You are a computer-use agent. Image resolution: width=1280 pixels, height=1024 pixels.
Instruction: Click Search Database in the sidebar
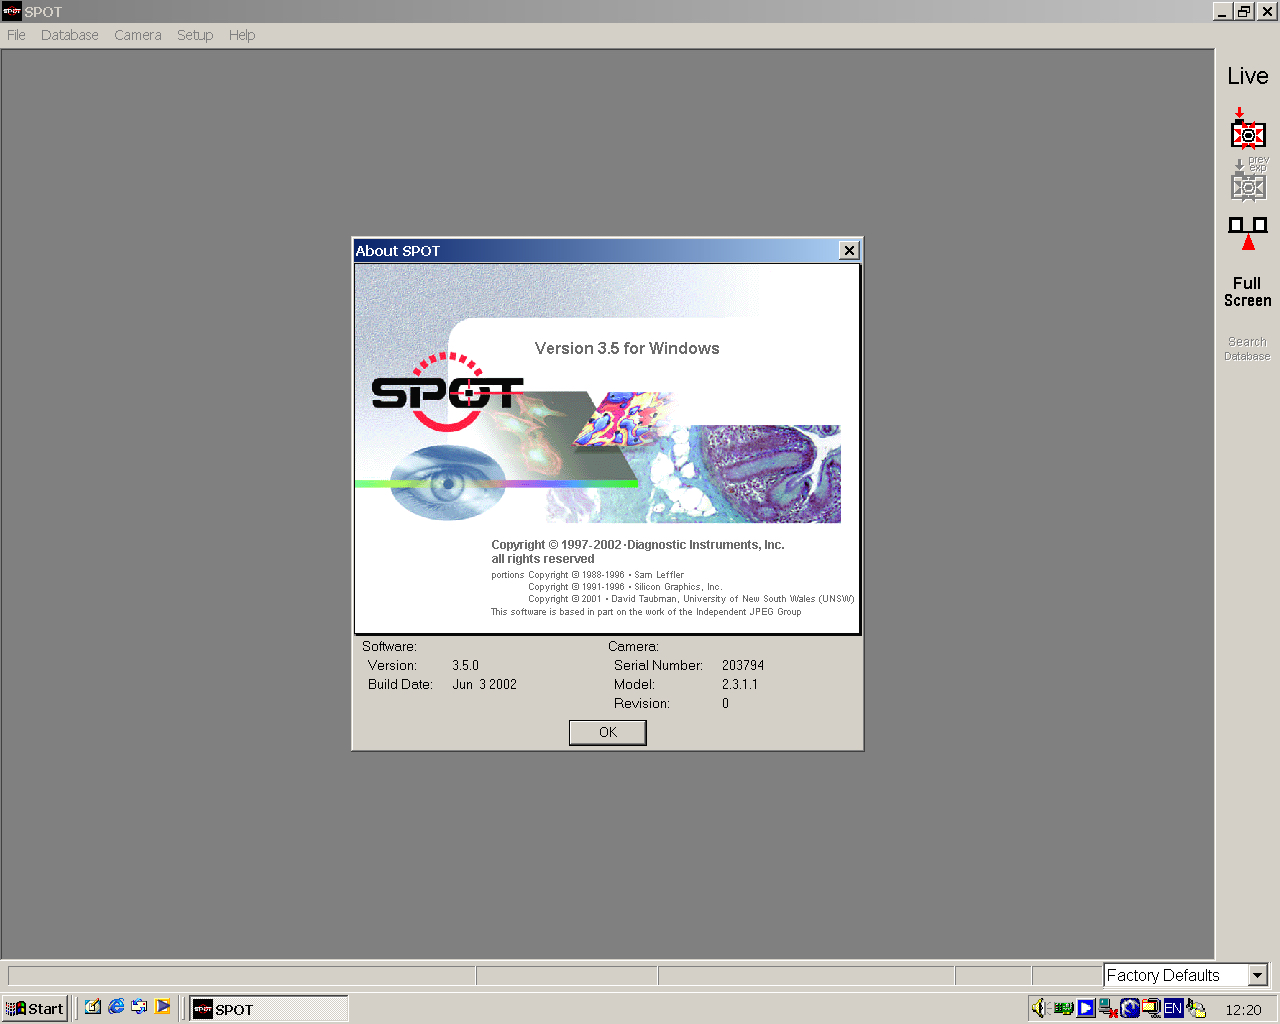click(x=1248, y=349)
